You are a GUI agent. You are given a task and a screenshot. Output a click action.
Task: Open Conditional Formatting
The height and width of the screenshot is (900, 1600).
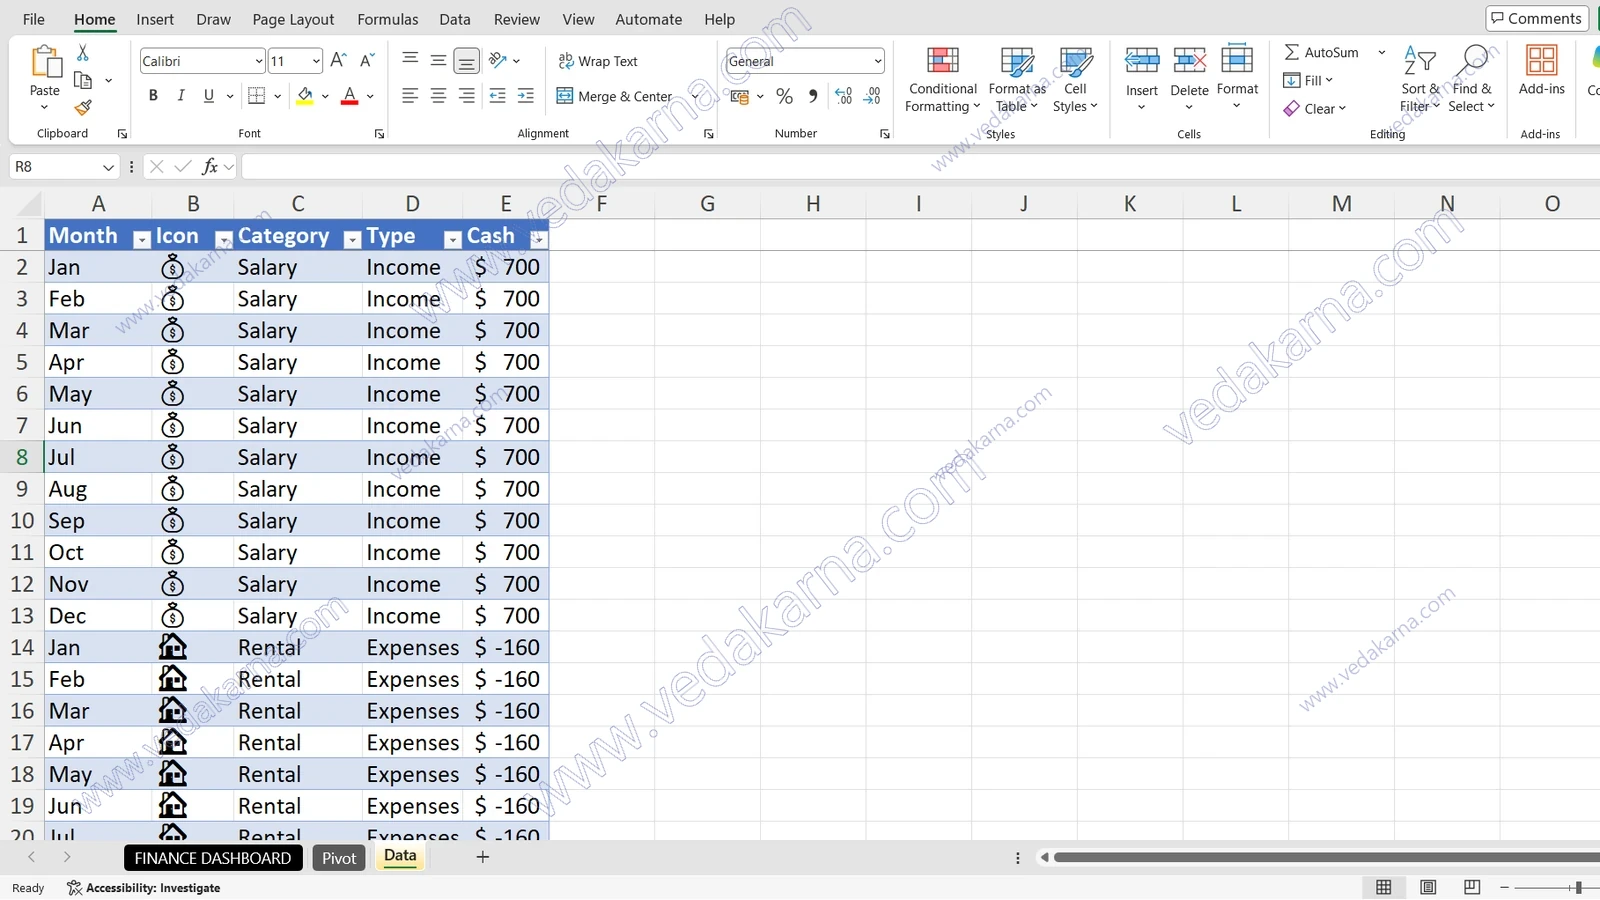(942, 79)
